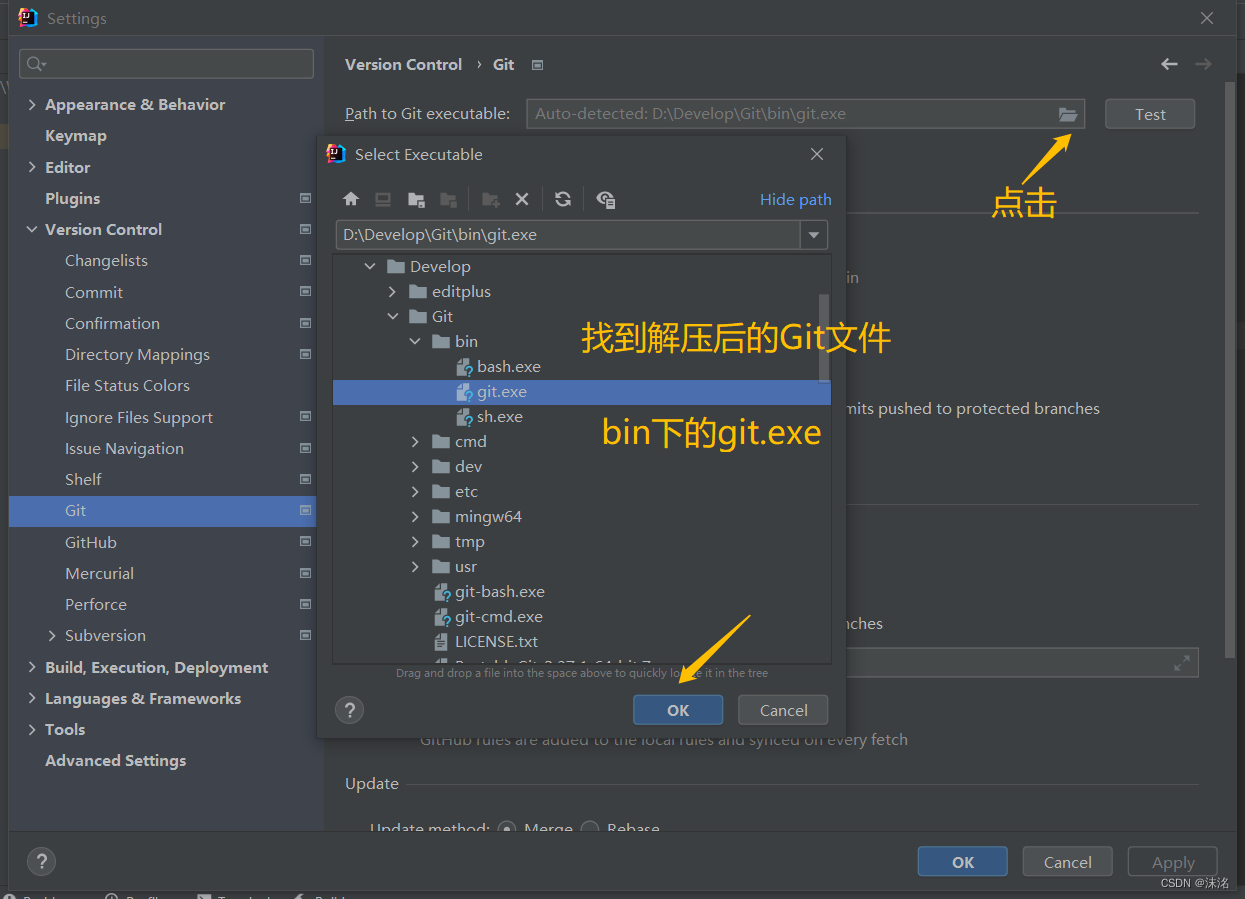Click the Hide path link
1245x899 pixels.
[x=795, y=199]
